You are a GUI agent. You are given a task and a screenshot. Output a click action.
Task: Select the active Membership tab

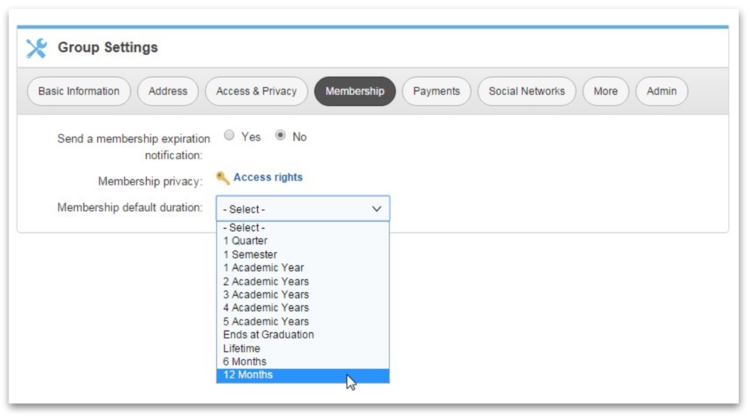pyautogui.click(x=355, y=91)
